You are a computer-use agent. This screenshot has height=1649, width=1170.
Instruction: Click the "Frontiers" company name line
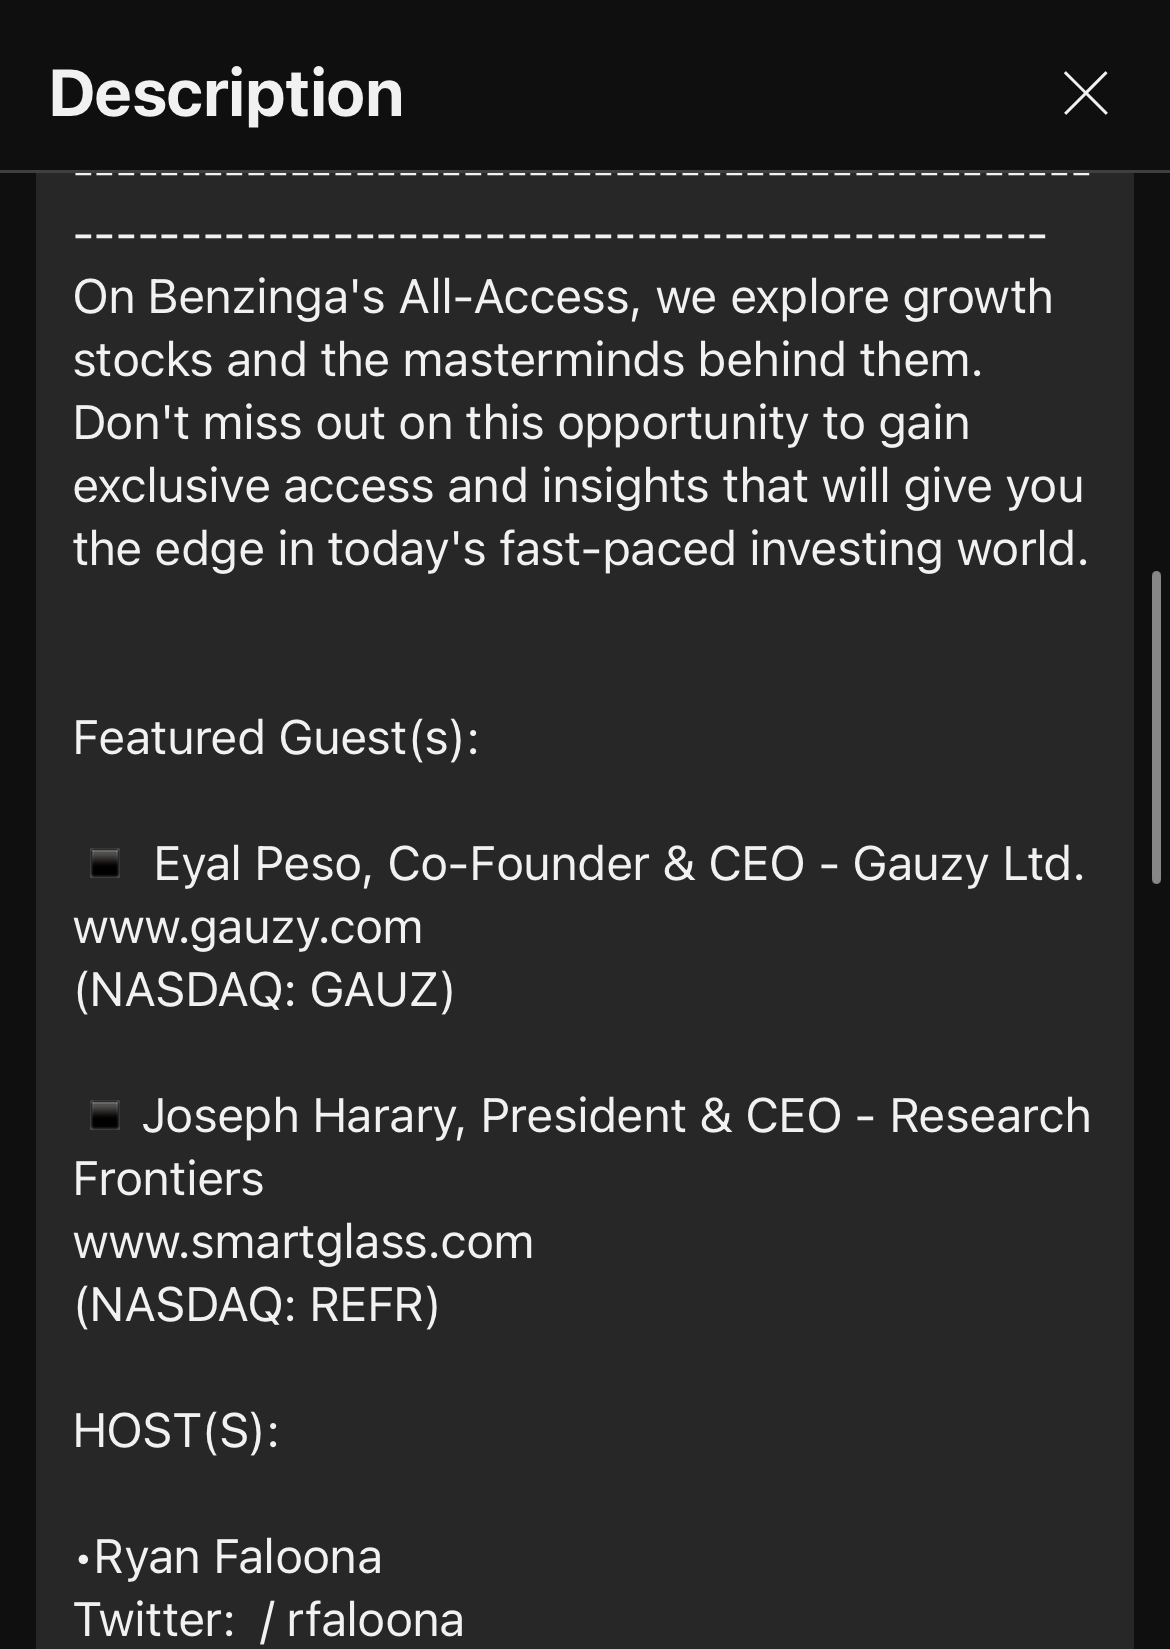[168, 1179]
